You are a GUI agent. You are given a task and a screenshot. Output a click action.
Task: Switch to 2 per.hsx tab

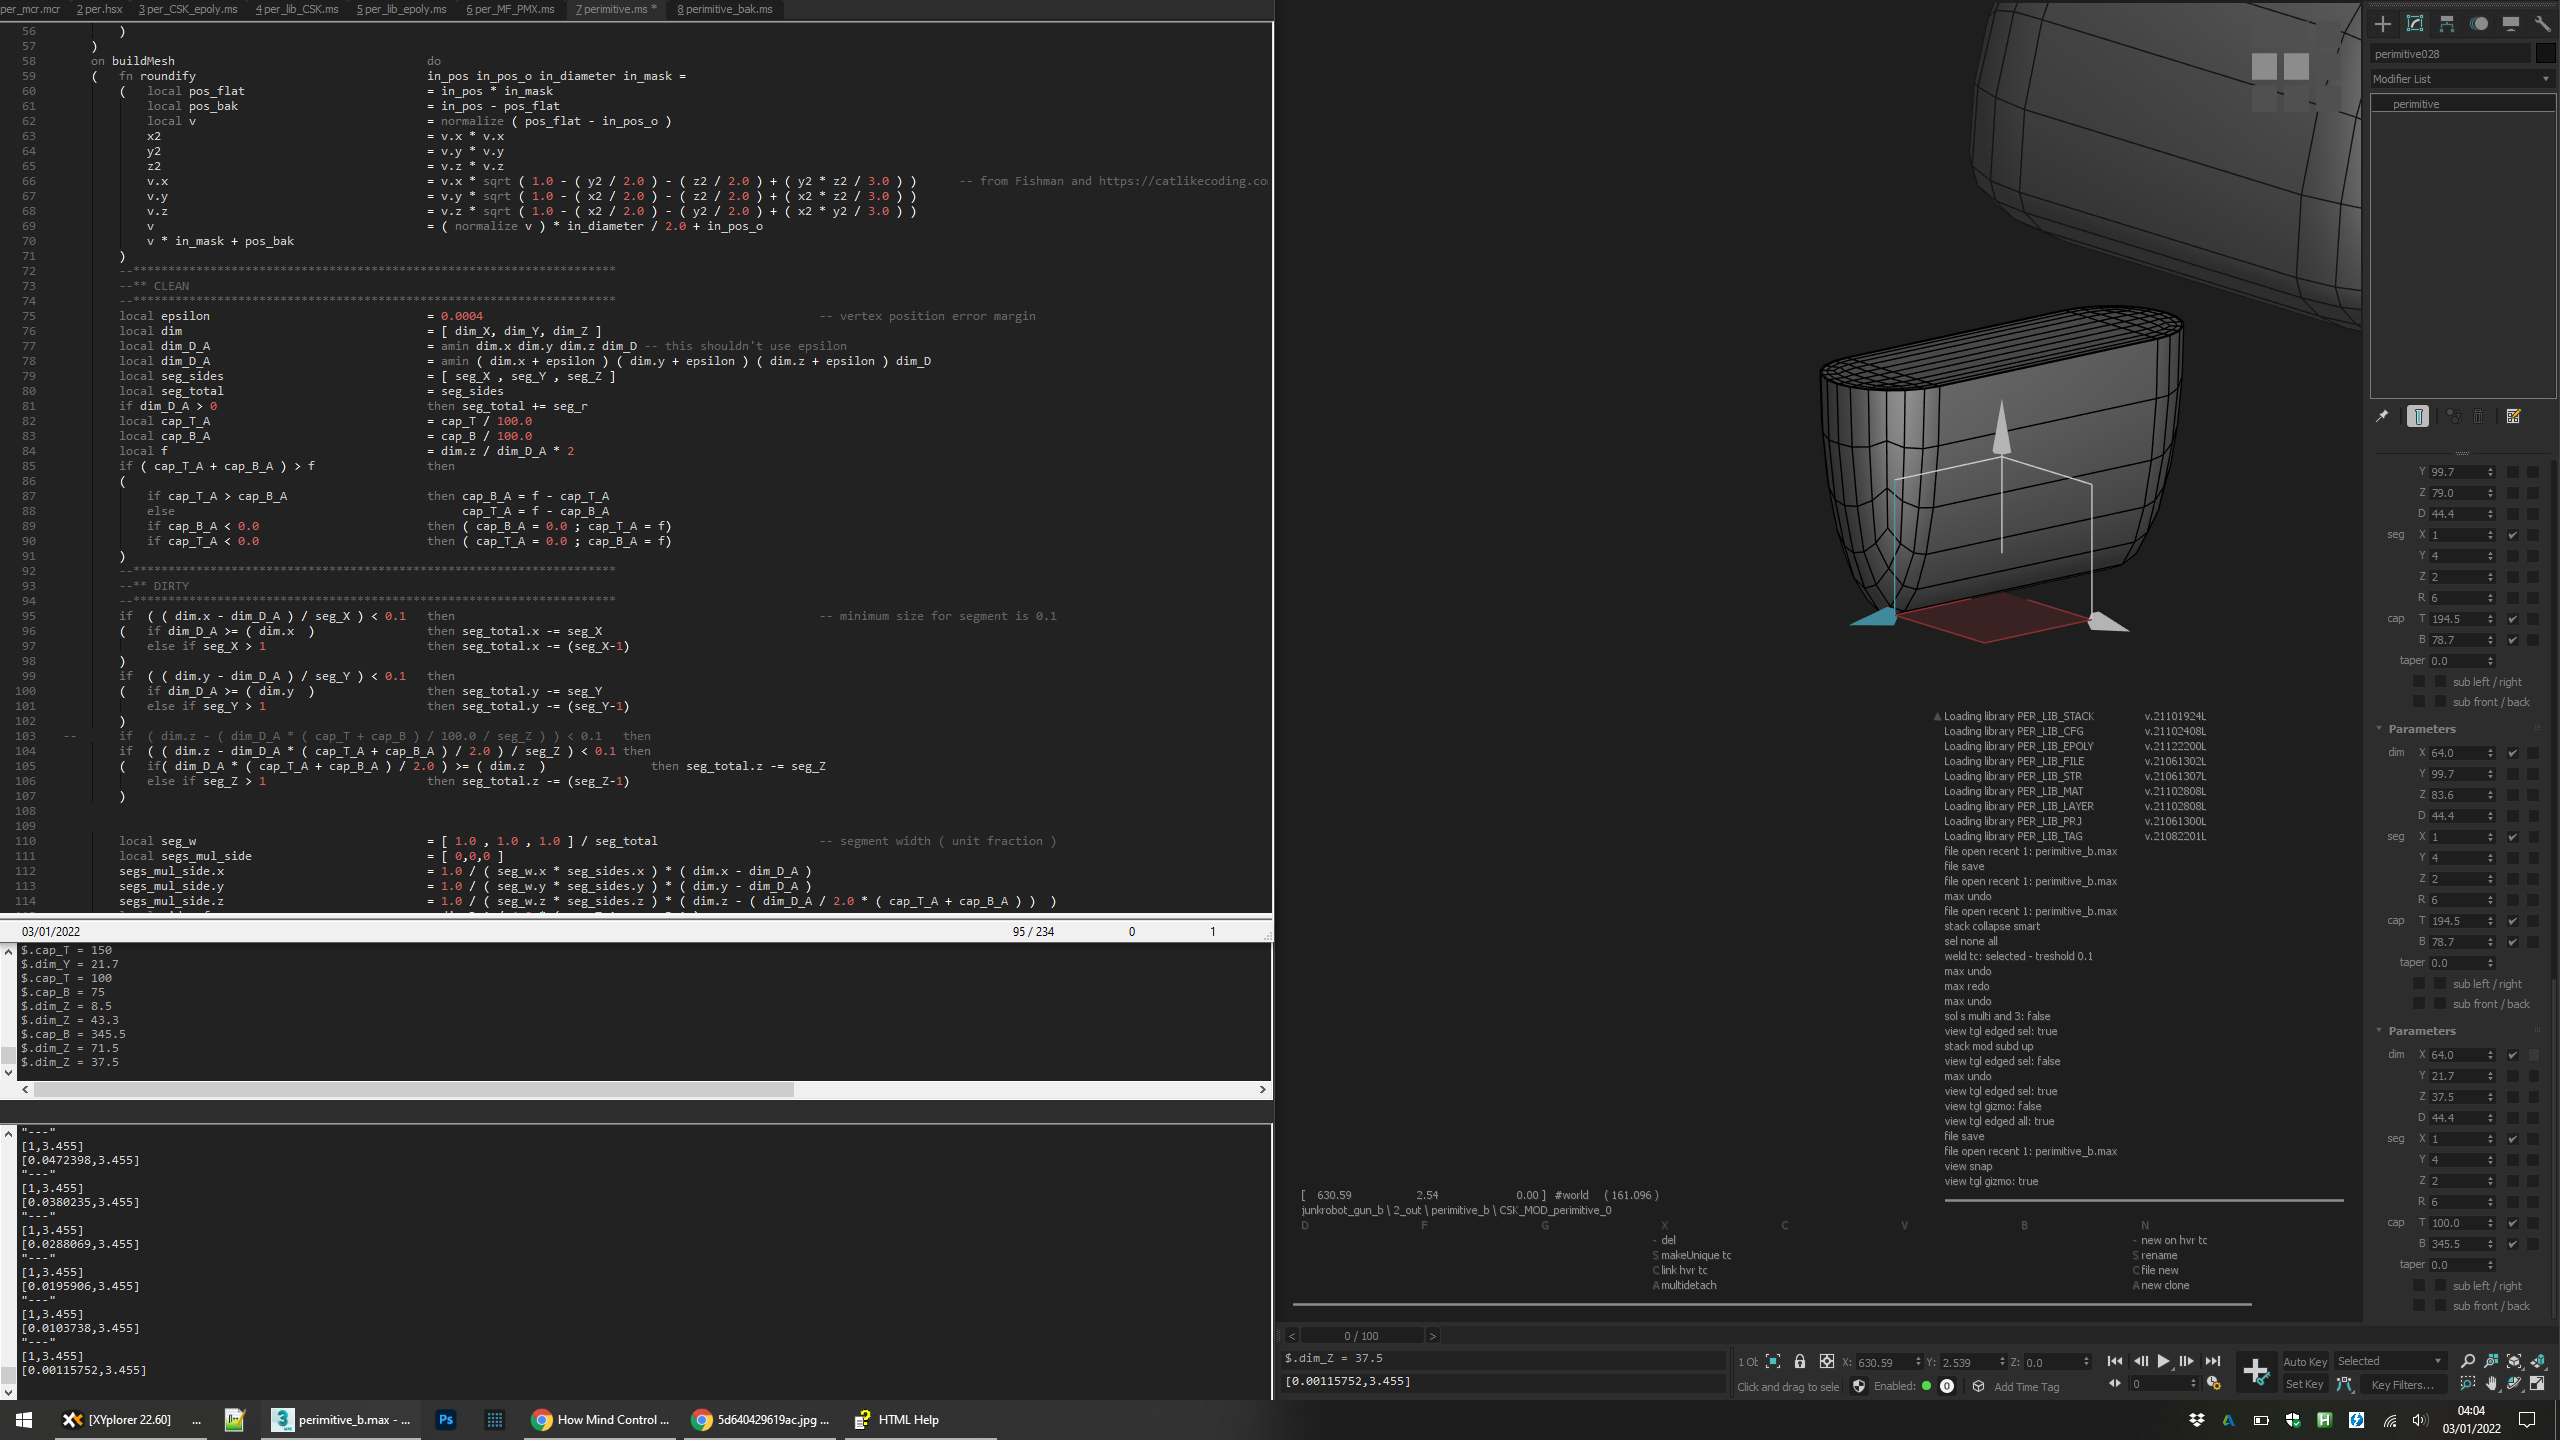99,9
